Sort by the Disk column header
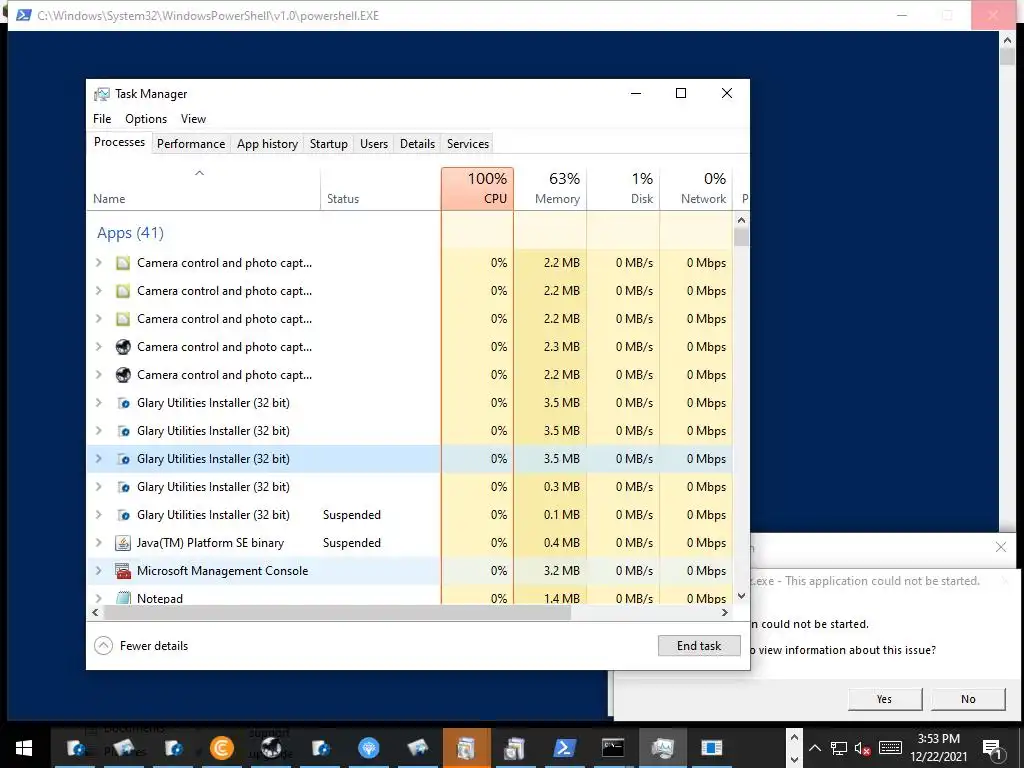Image resolution: width=1024 pixels, height=768 pixels. point(624,188)
